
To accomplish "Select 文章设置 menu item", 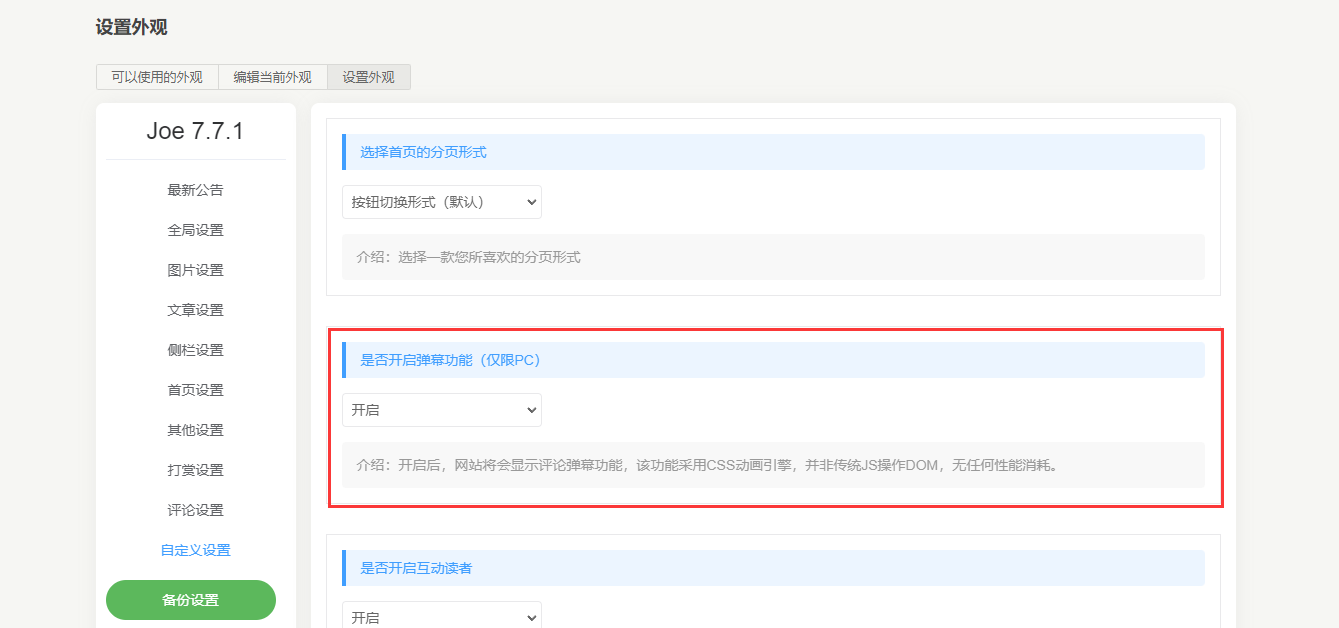I will coord(196,310).
